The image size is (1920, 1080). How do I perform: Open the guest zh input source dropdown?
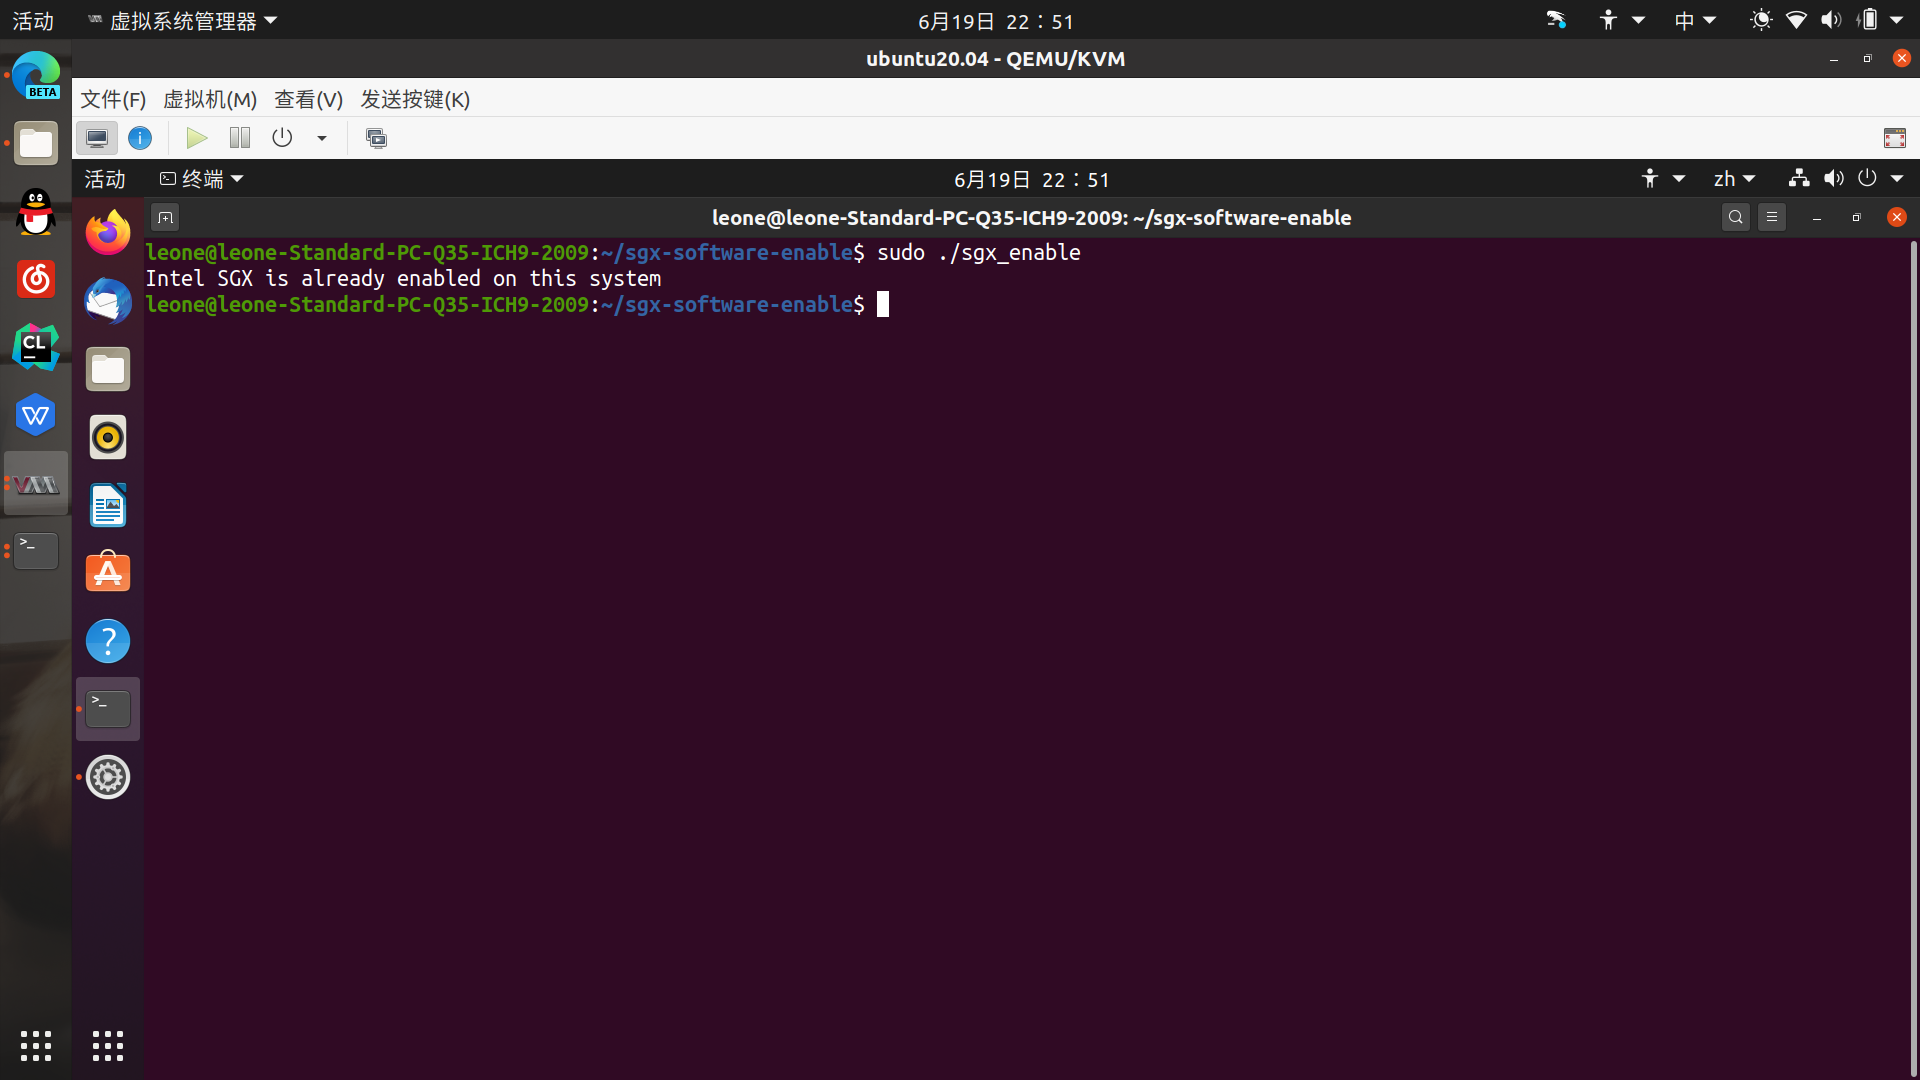pyautogui.click(x=1734, y=179)
